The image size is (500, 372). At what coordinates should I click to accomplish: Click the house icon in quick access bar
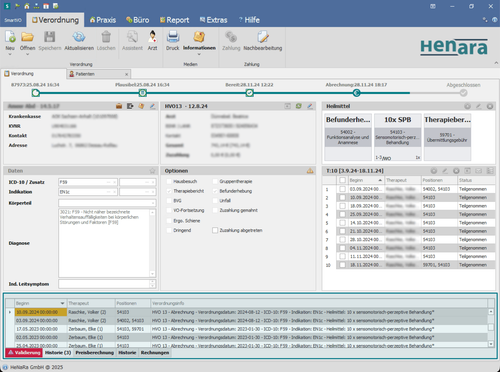[x=27, y=6]
